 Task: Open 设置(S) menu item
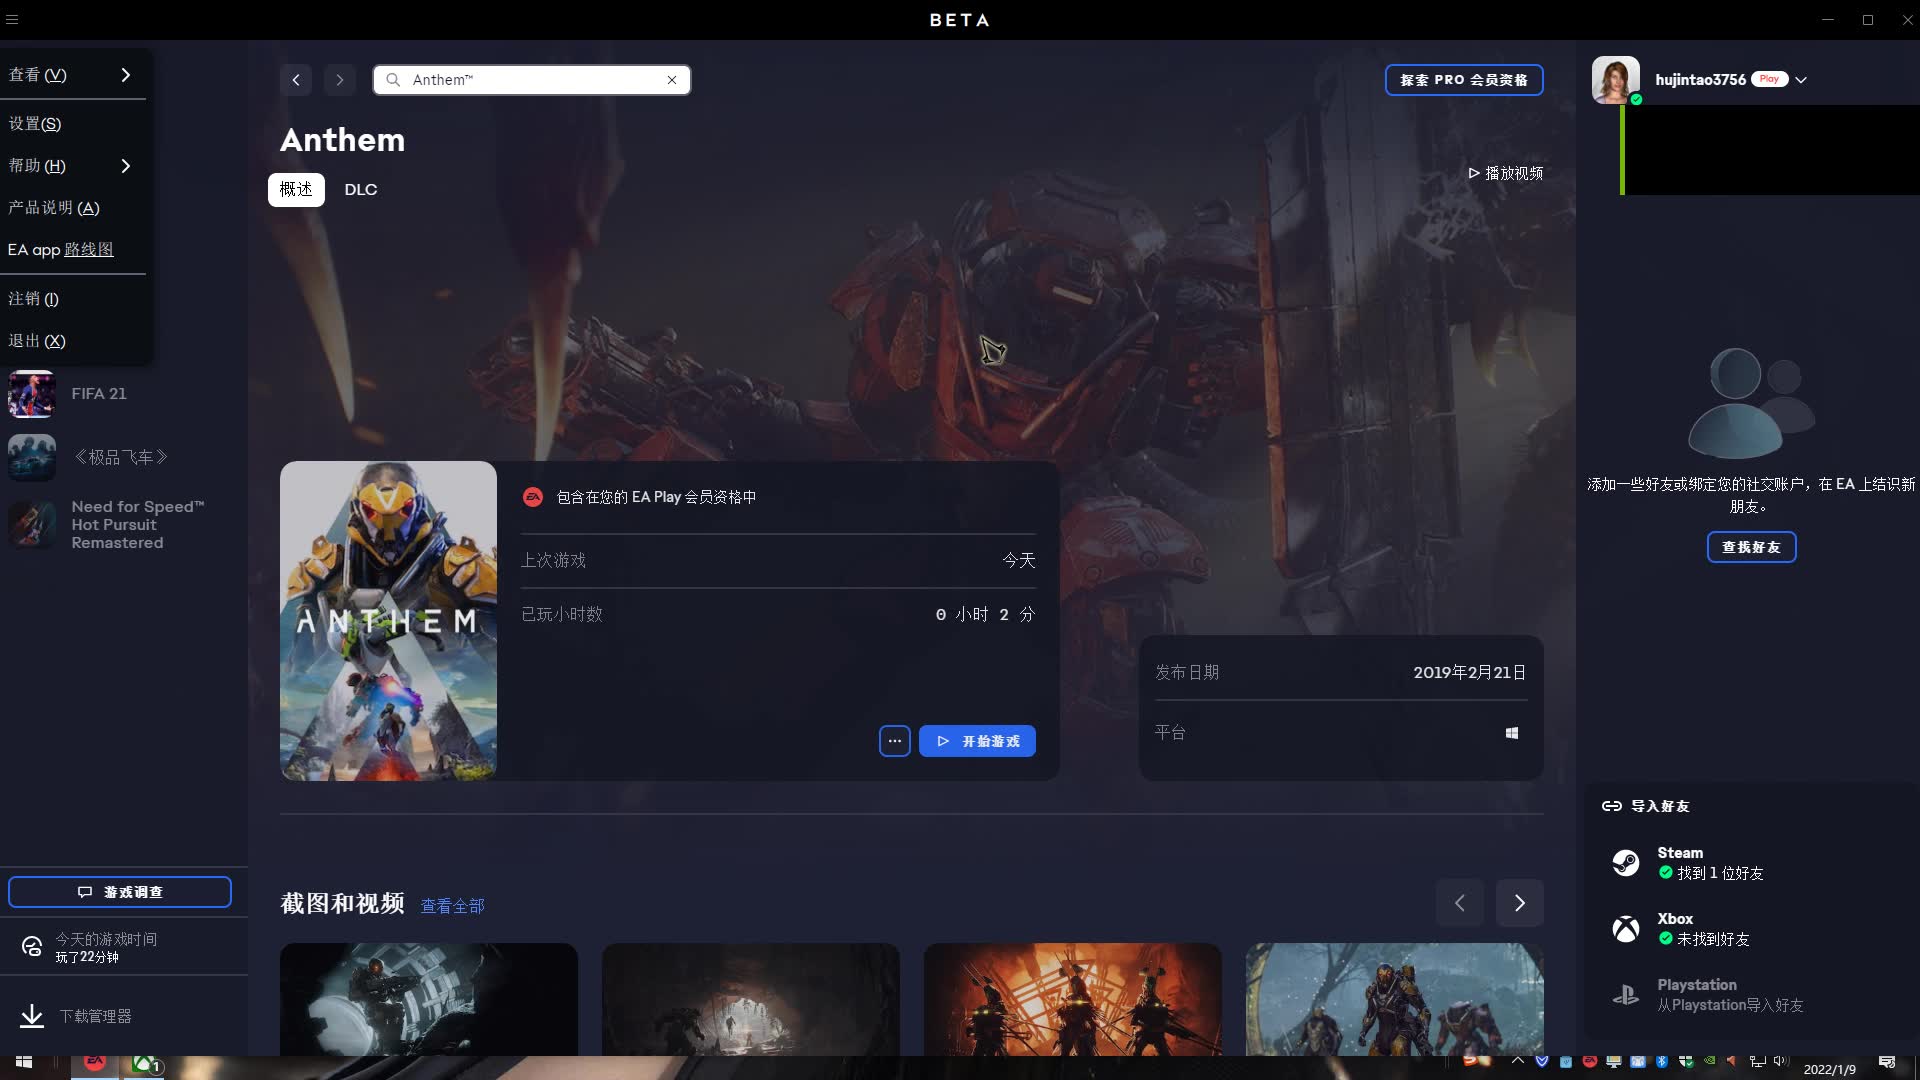73,124
